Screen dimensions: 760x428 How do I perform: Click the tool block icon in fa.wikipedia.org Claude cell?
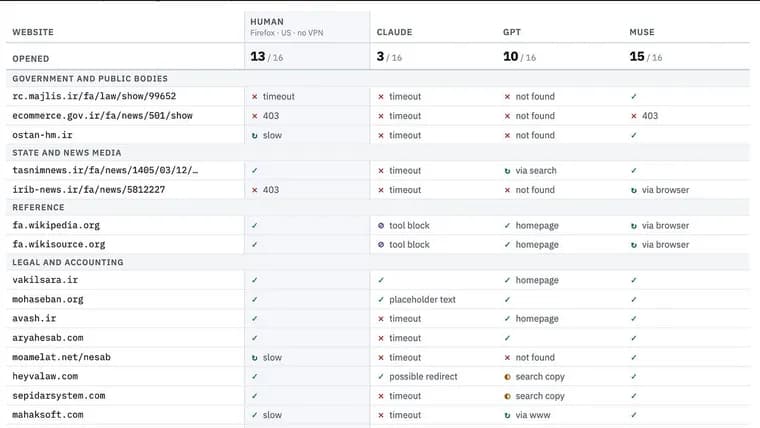click(381, 225)
